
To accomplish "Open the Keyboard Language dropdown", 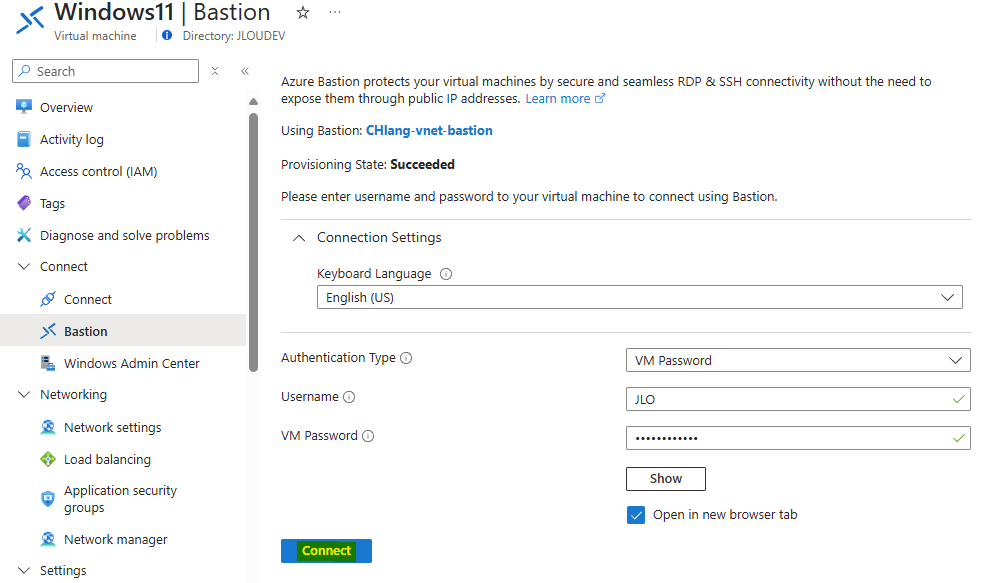I will point(639,297).
